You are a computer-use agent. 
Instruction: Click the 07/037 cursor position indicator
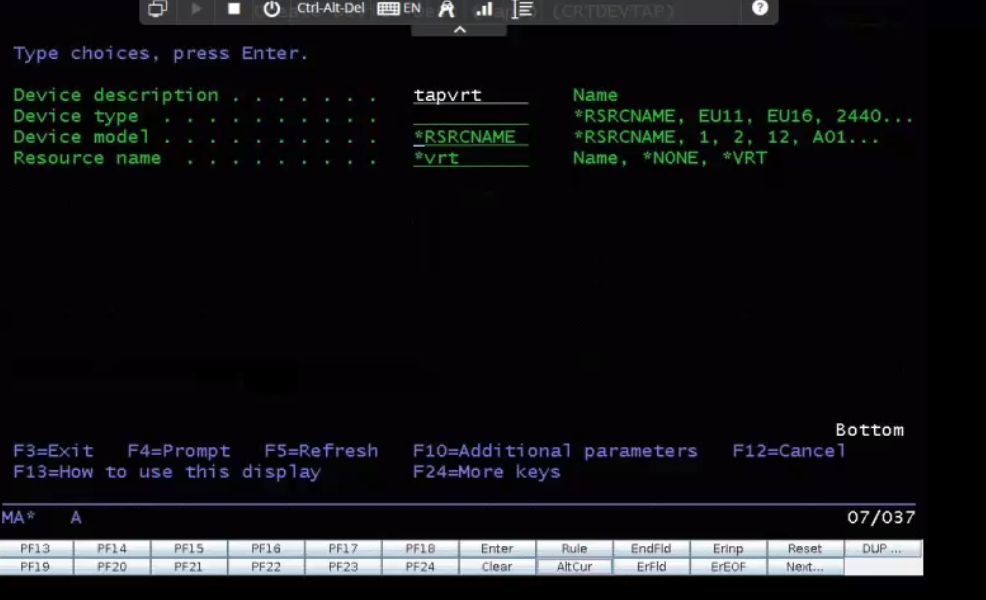tap(881, 518)
